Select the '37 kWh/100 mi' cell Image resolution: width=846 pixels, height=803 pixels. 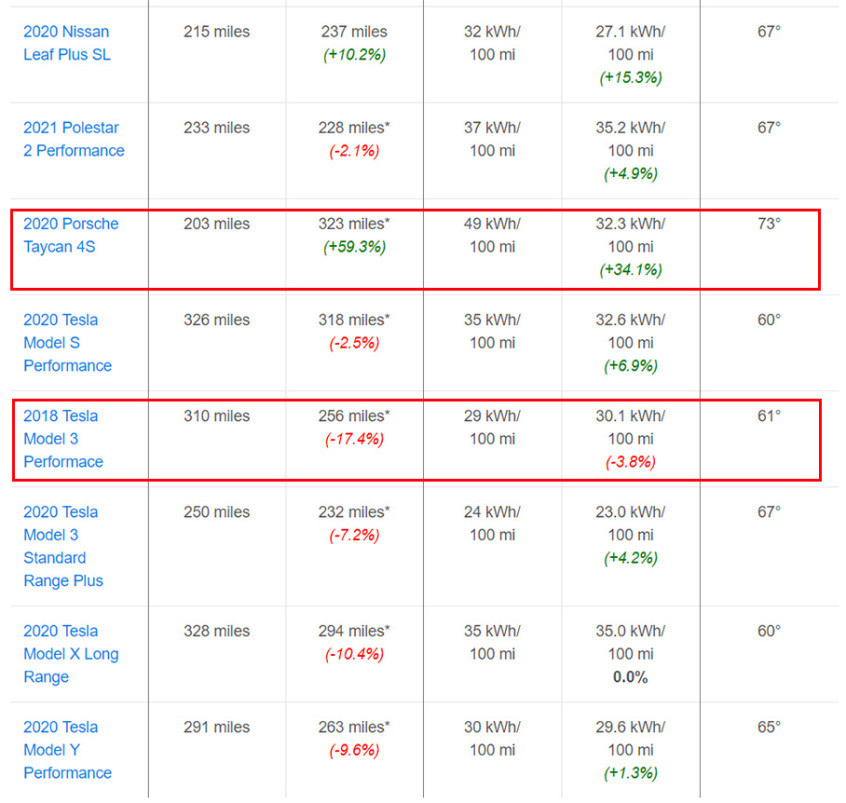click(x=492, y=139)
